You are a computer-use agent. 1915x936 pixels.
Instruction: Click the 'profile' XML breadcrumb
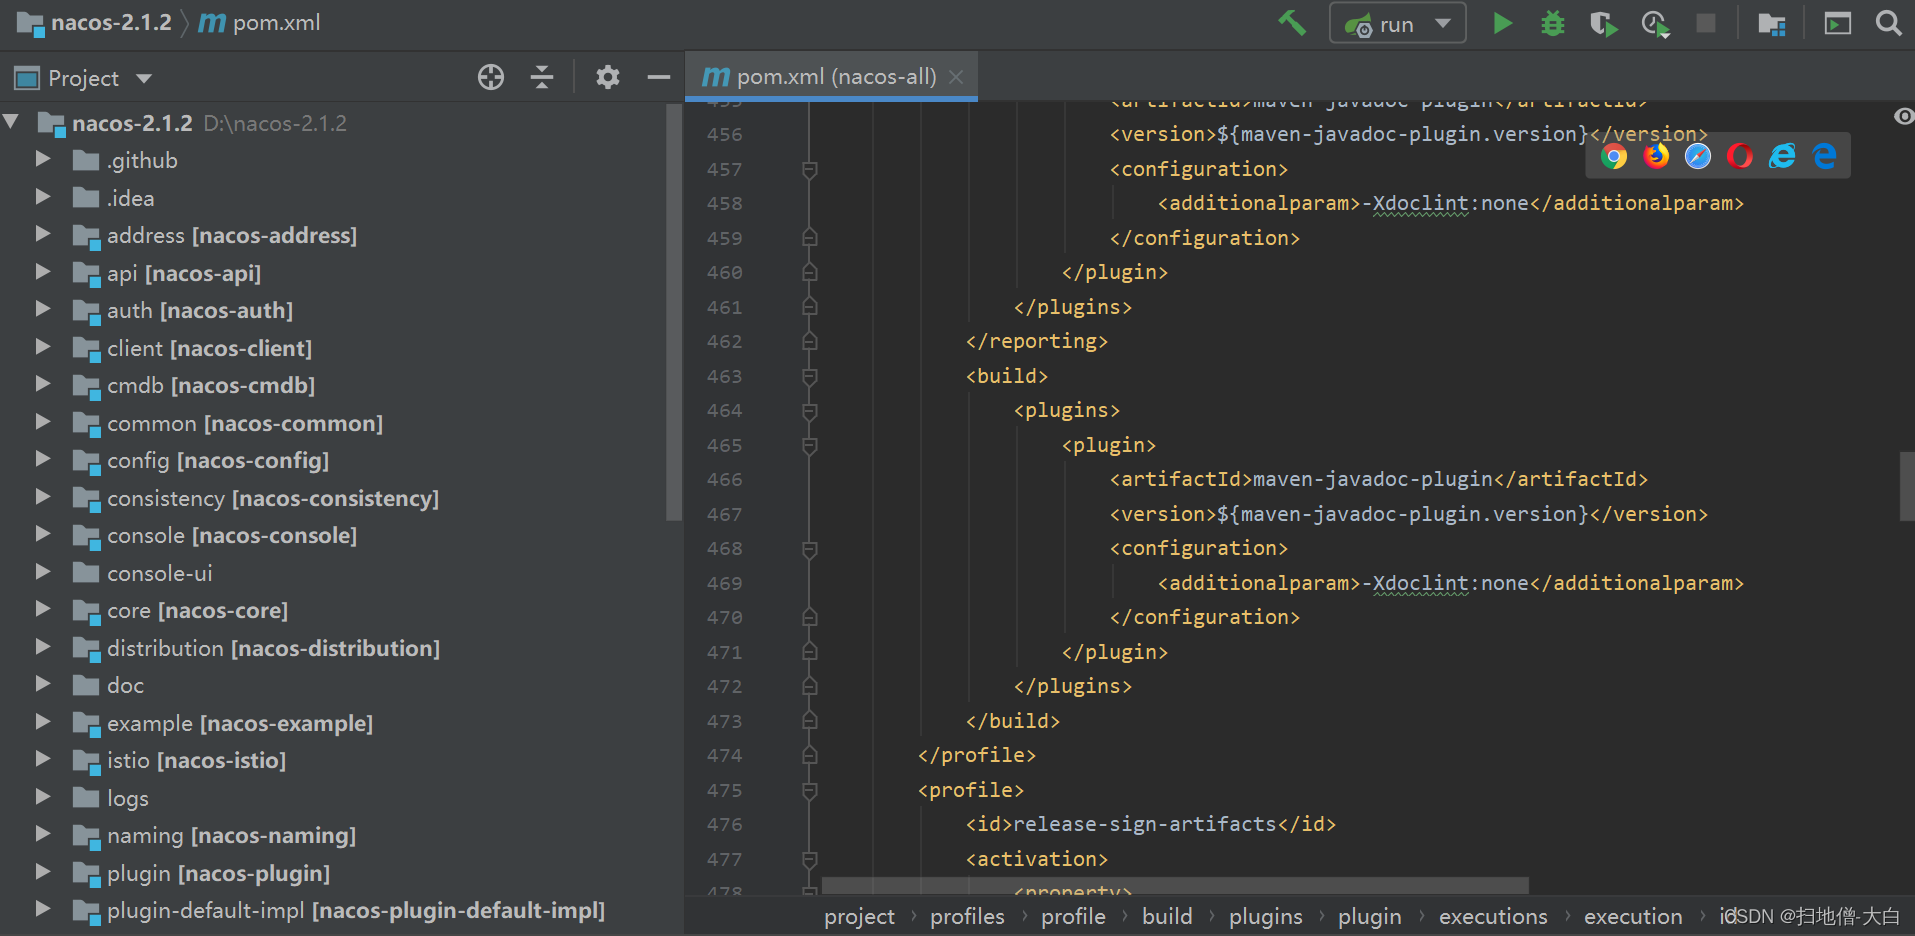point(1073,916)
